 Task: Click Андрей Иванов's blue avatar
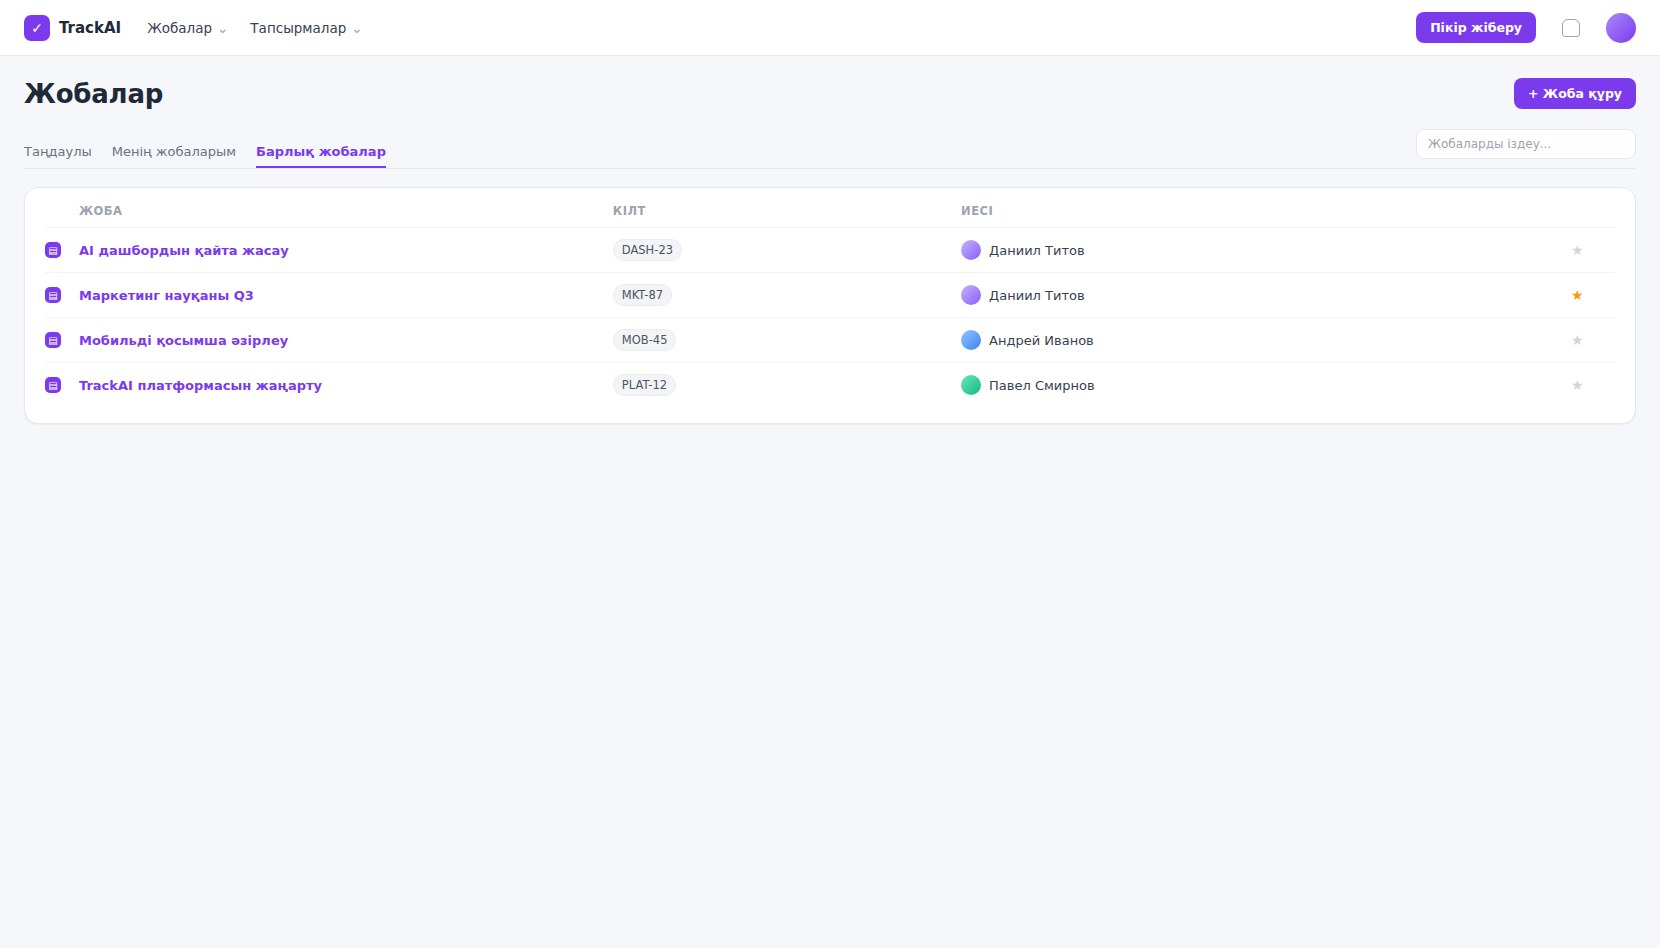pos(971,340)
